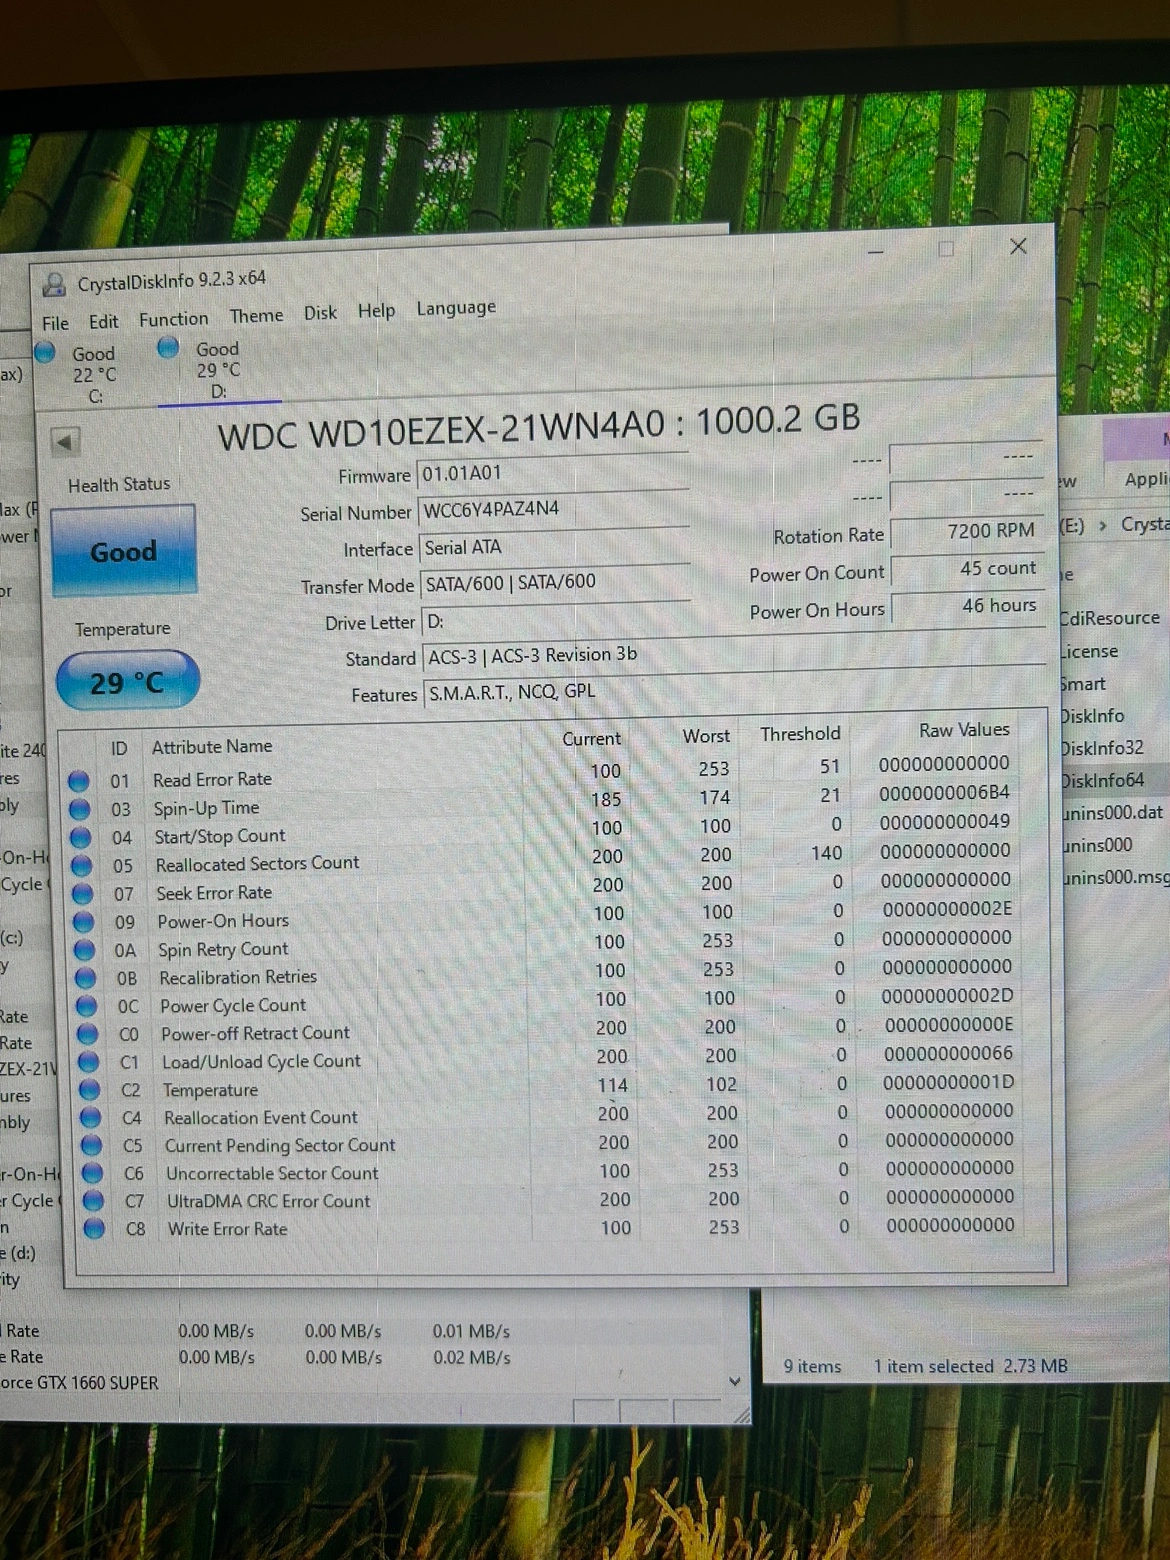Open the Disk menu
Viewport: 1170px width, 1560px height.
pos(320,313)
